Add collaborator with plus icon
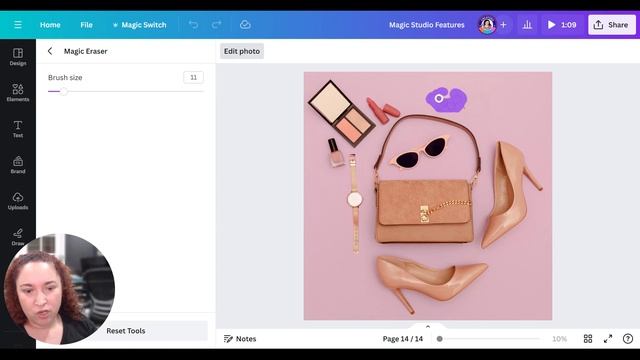640x360 pixels. coord(503,25)
